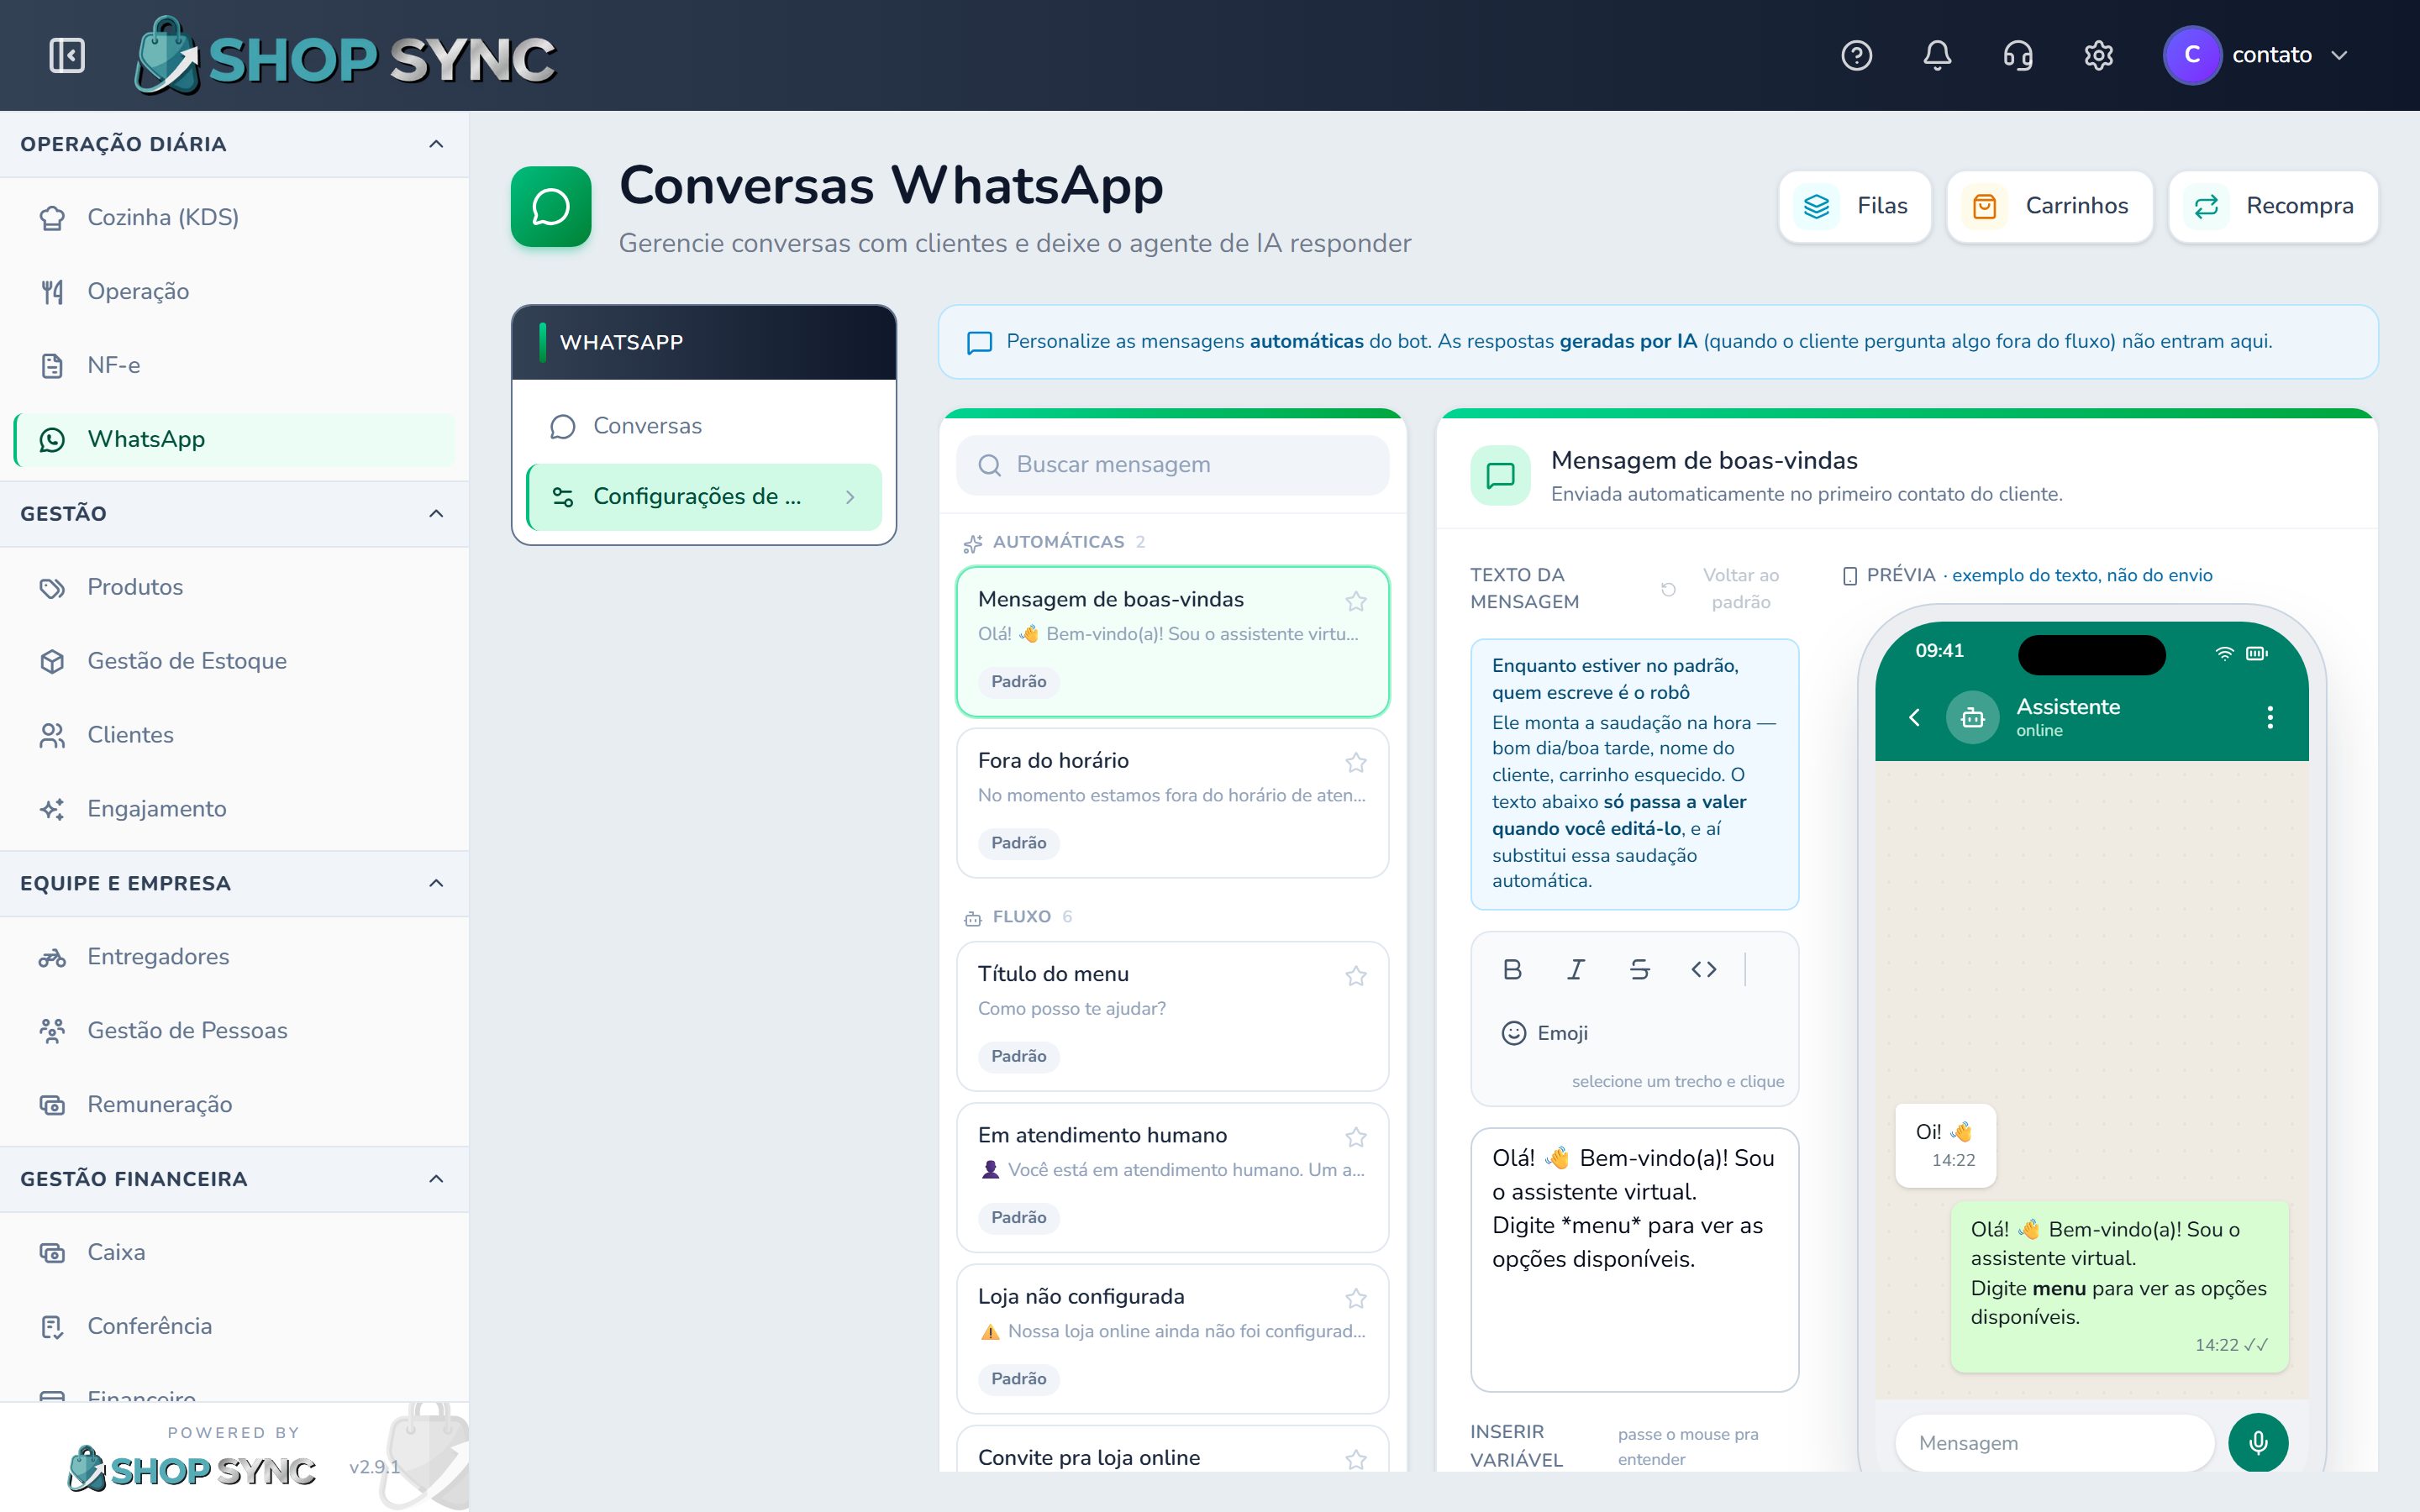Screen dimensions: 2420x1512
Task: Click the welcome message text area
Action: (1634, 1260)
